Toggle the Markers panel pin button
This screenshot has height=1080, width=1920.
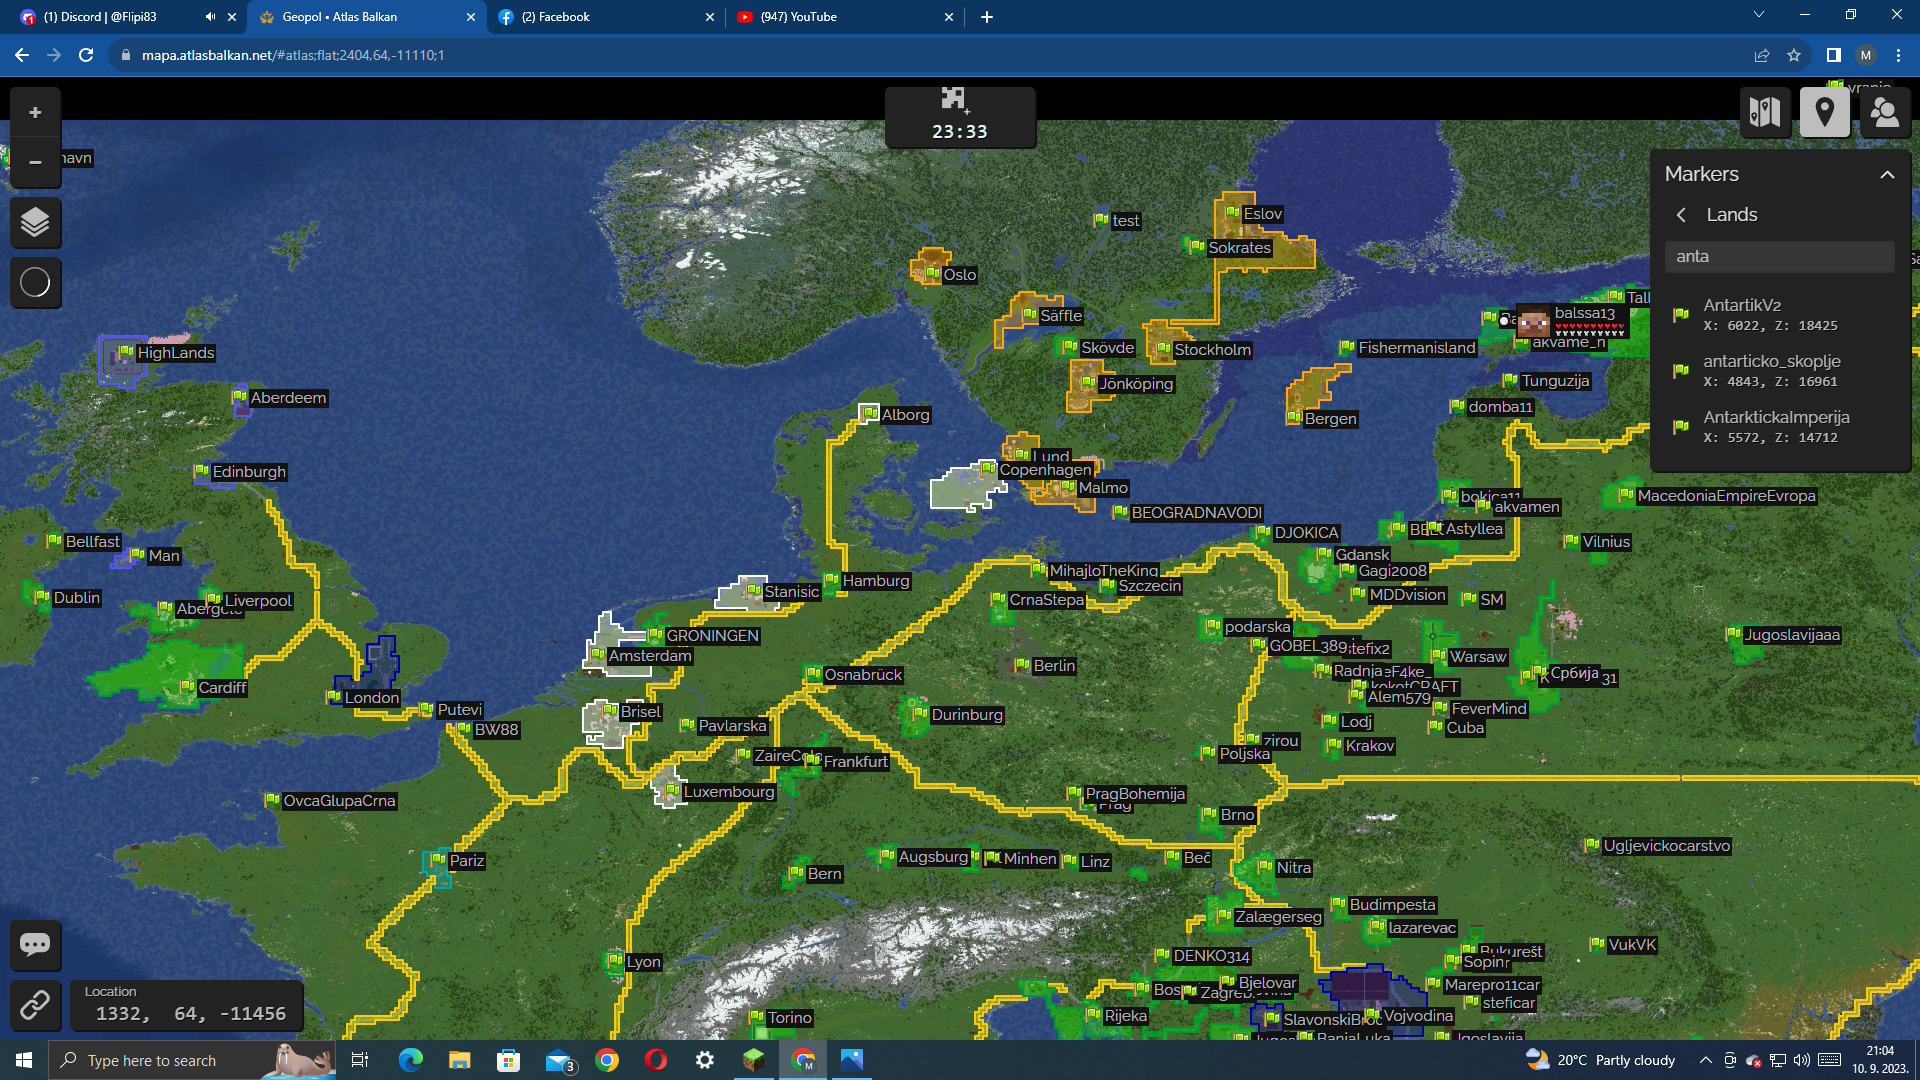point(1824,112)
